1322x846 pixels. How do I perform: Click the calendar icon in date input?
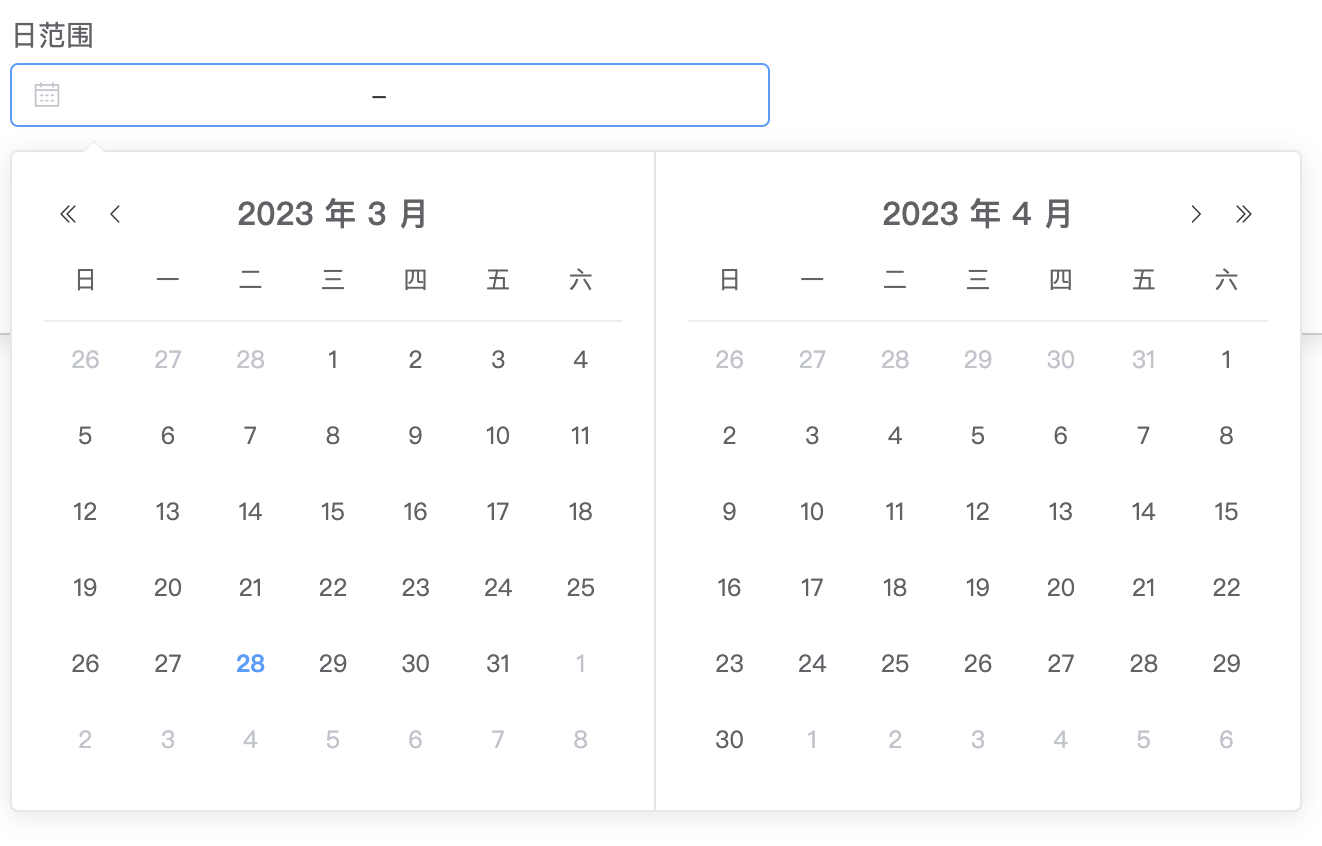[47, 95]
